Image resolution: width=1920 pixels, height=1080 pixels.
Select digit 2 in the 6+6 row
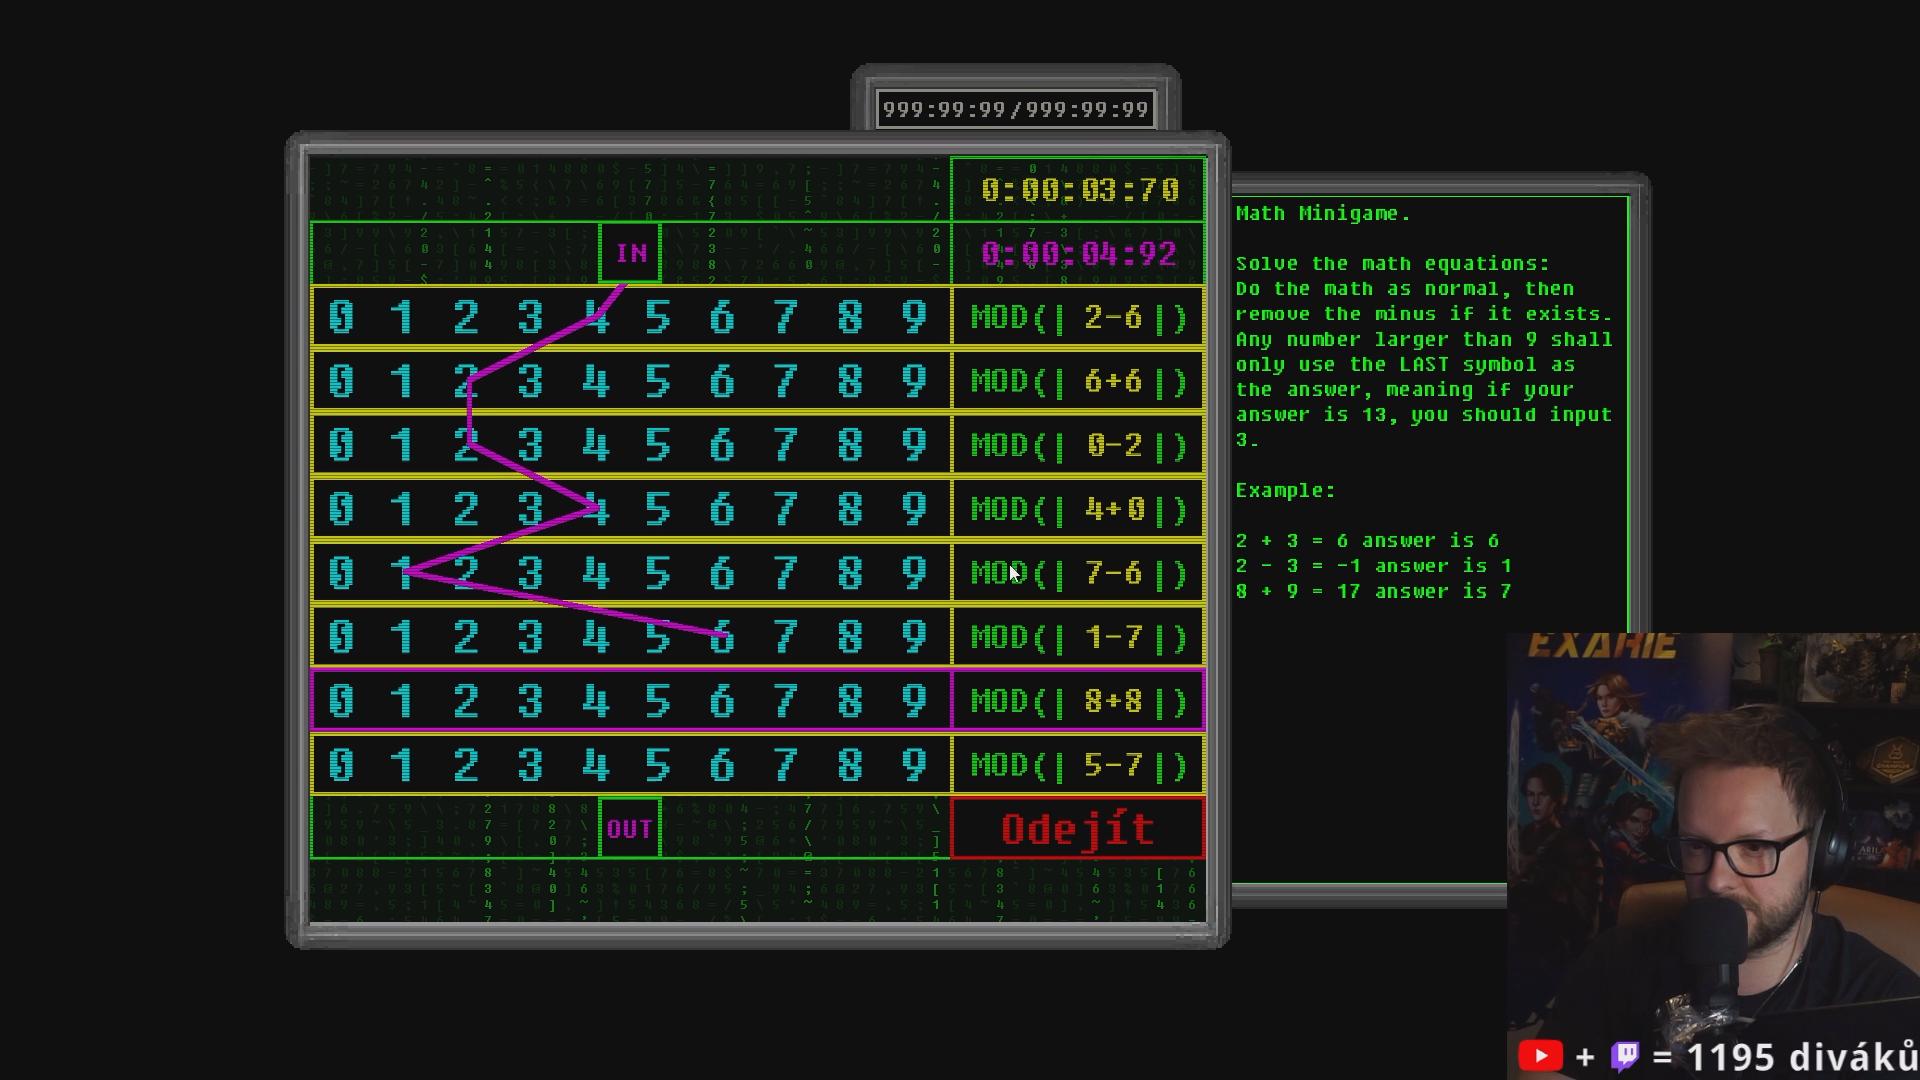click(466, 382)
